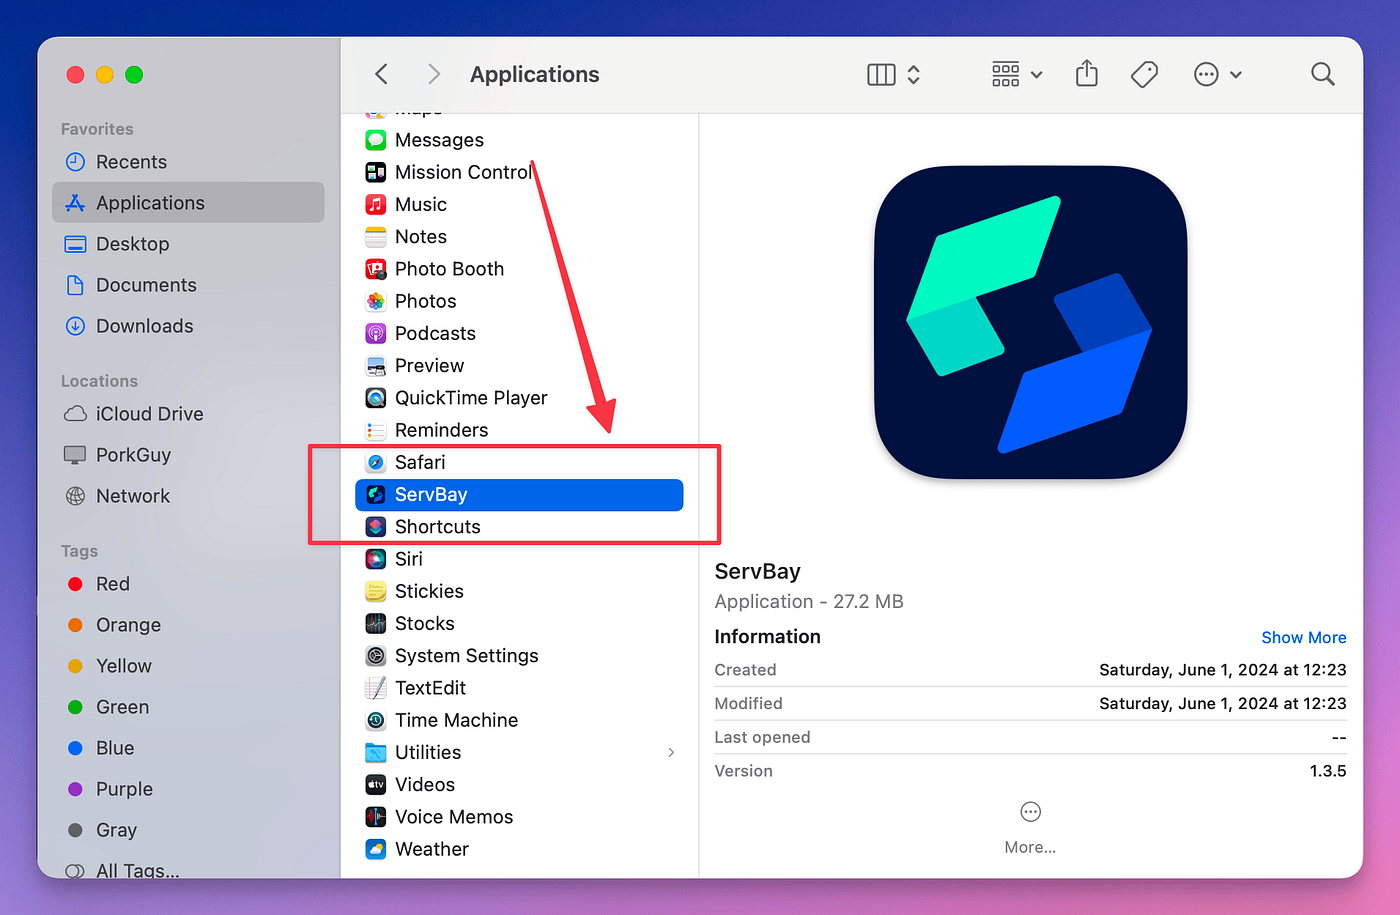
Task: Select the PorkGuy computer location
Action: [188, 455]
